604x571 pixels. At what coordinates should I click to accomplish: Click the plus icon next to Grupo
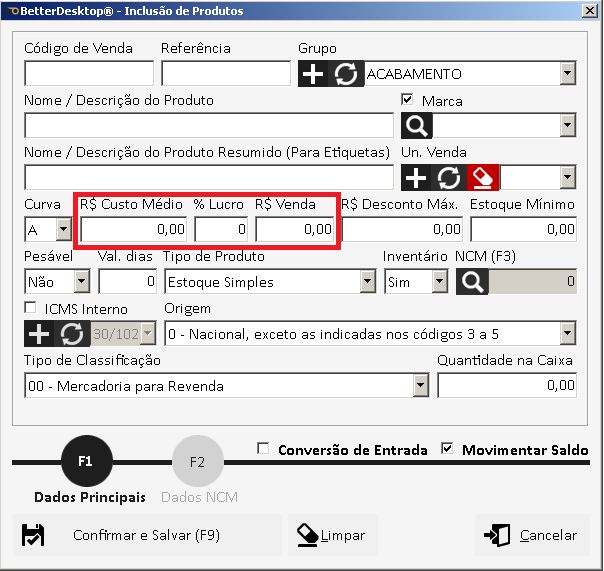[314, 74]
